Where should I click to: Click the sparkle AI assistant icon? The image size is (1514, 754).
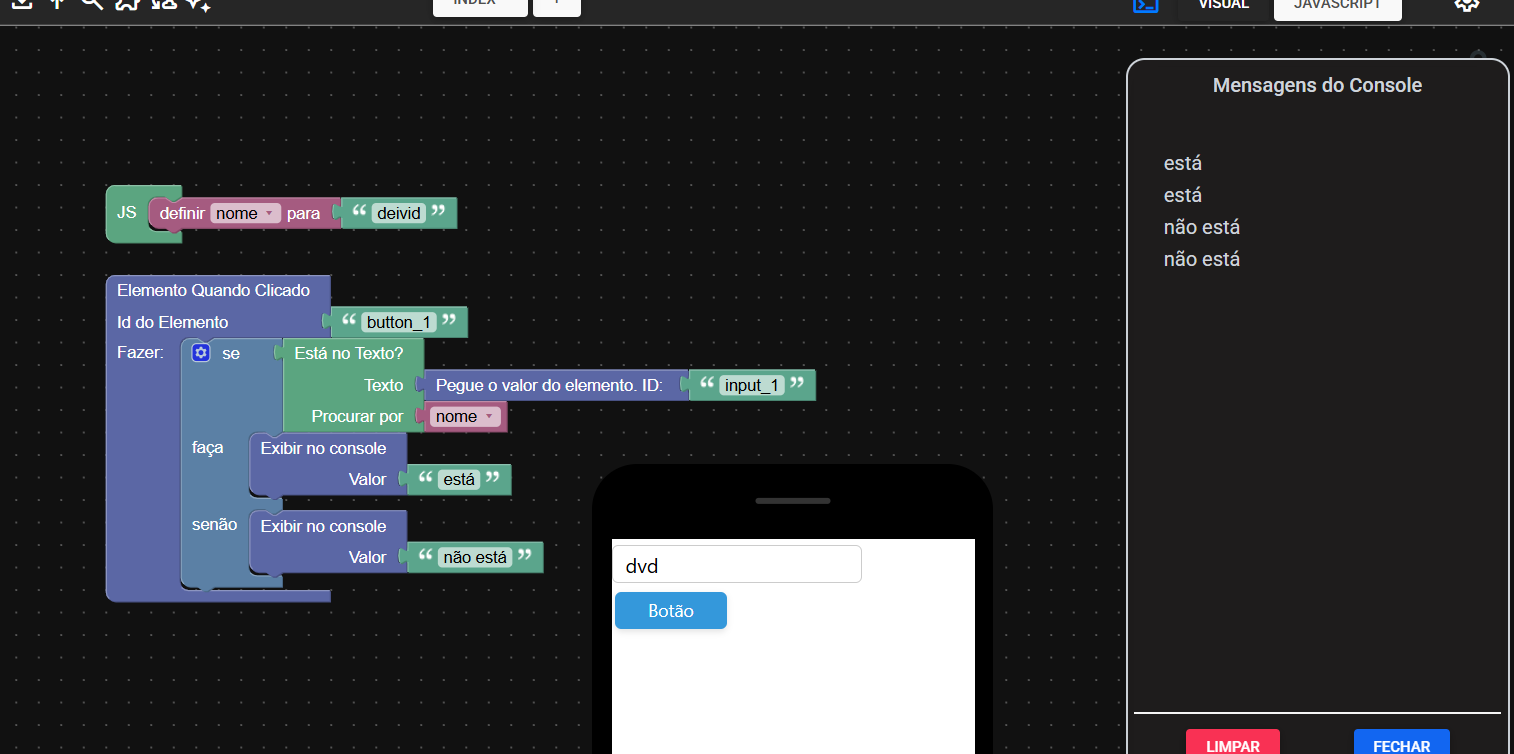coord(198,5)
